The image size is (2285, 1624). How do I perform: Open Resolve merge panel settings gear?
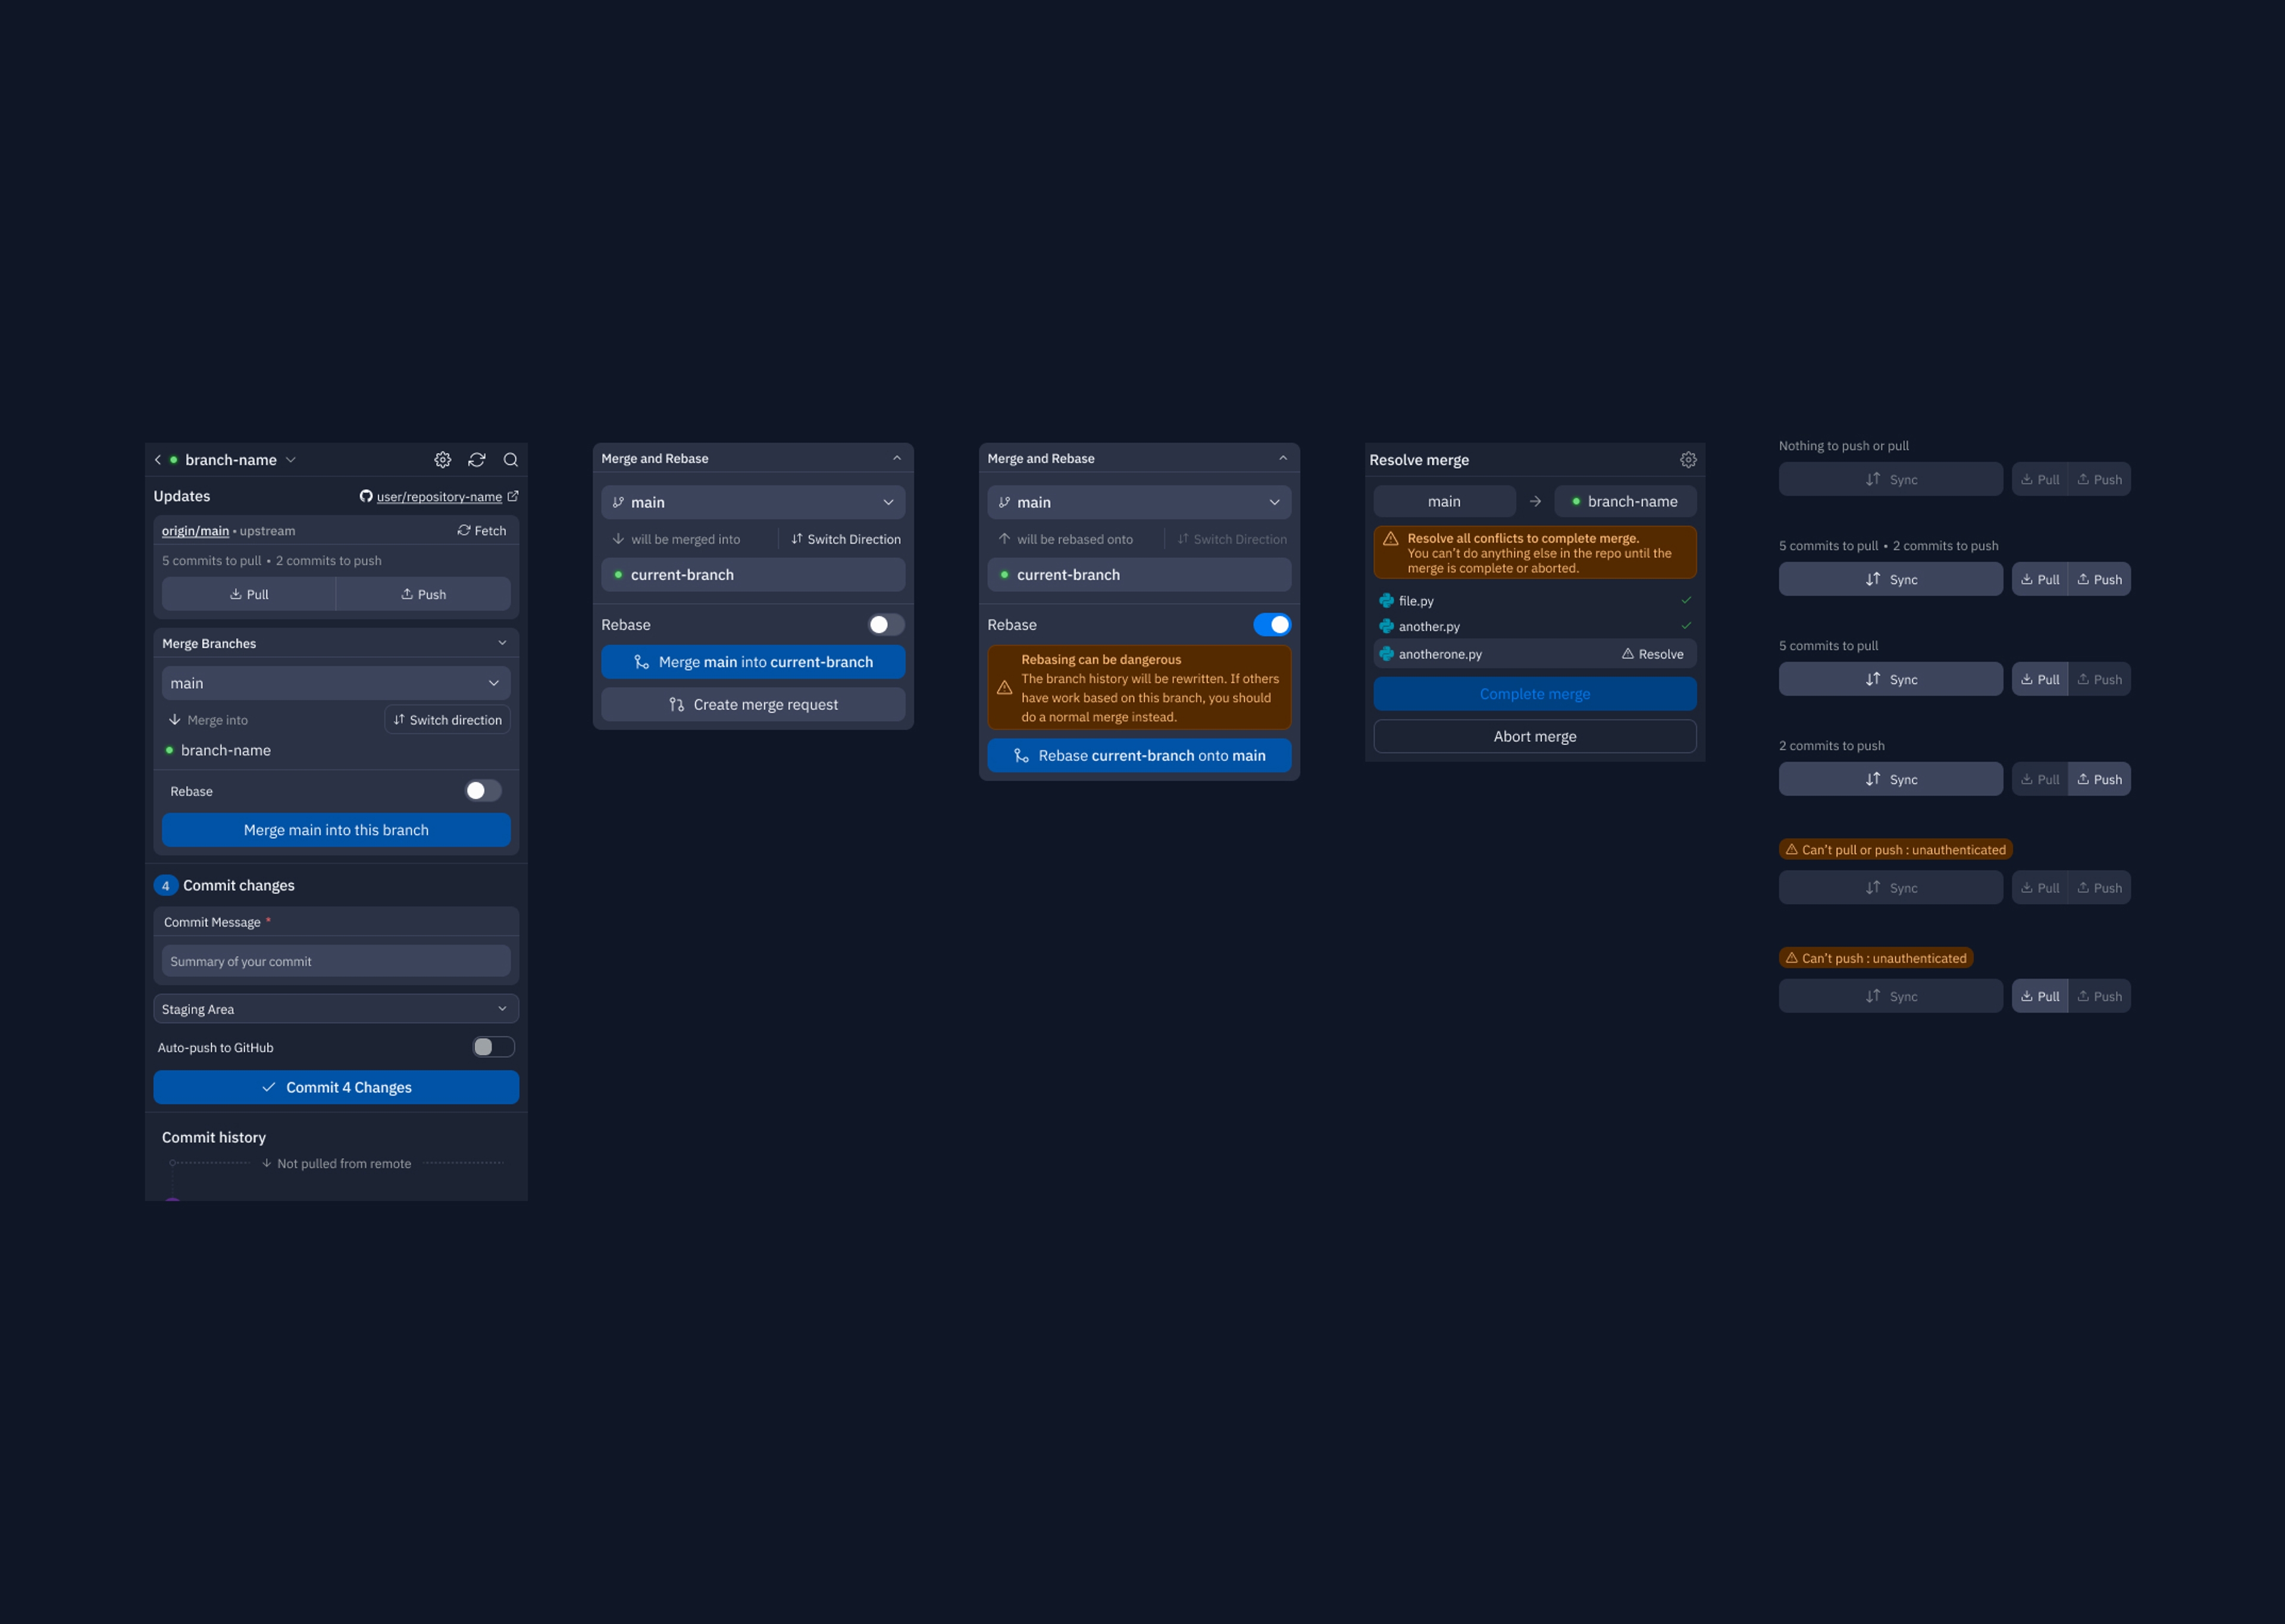coord(1688,460)
